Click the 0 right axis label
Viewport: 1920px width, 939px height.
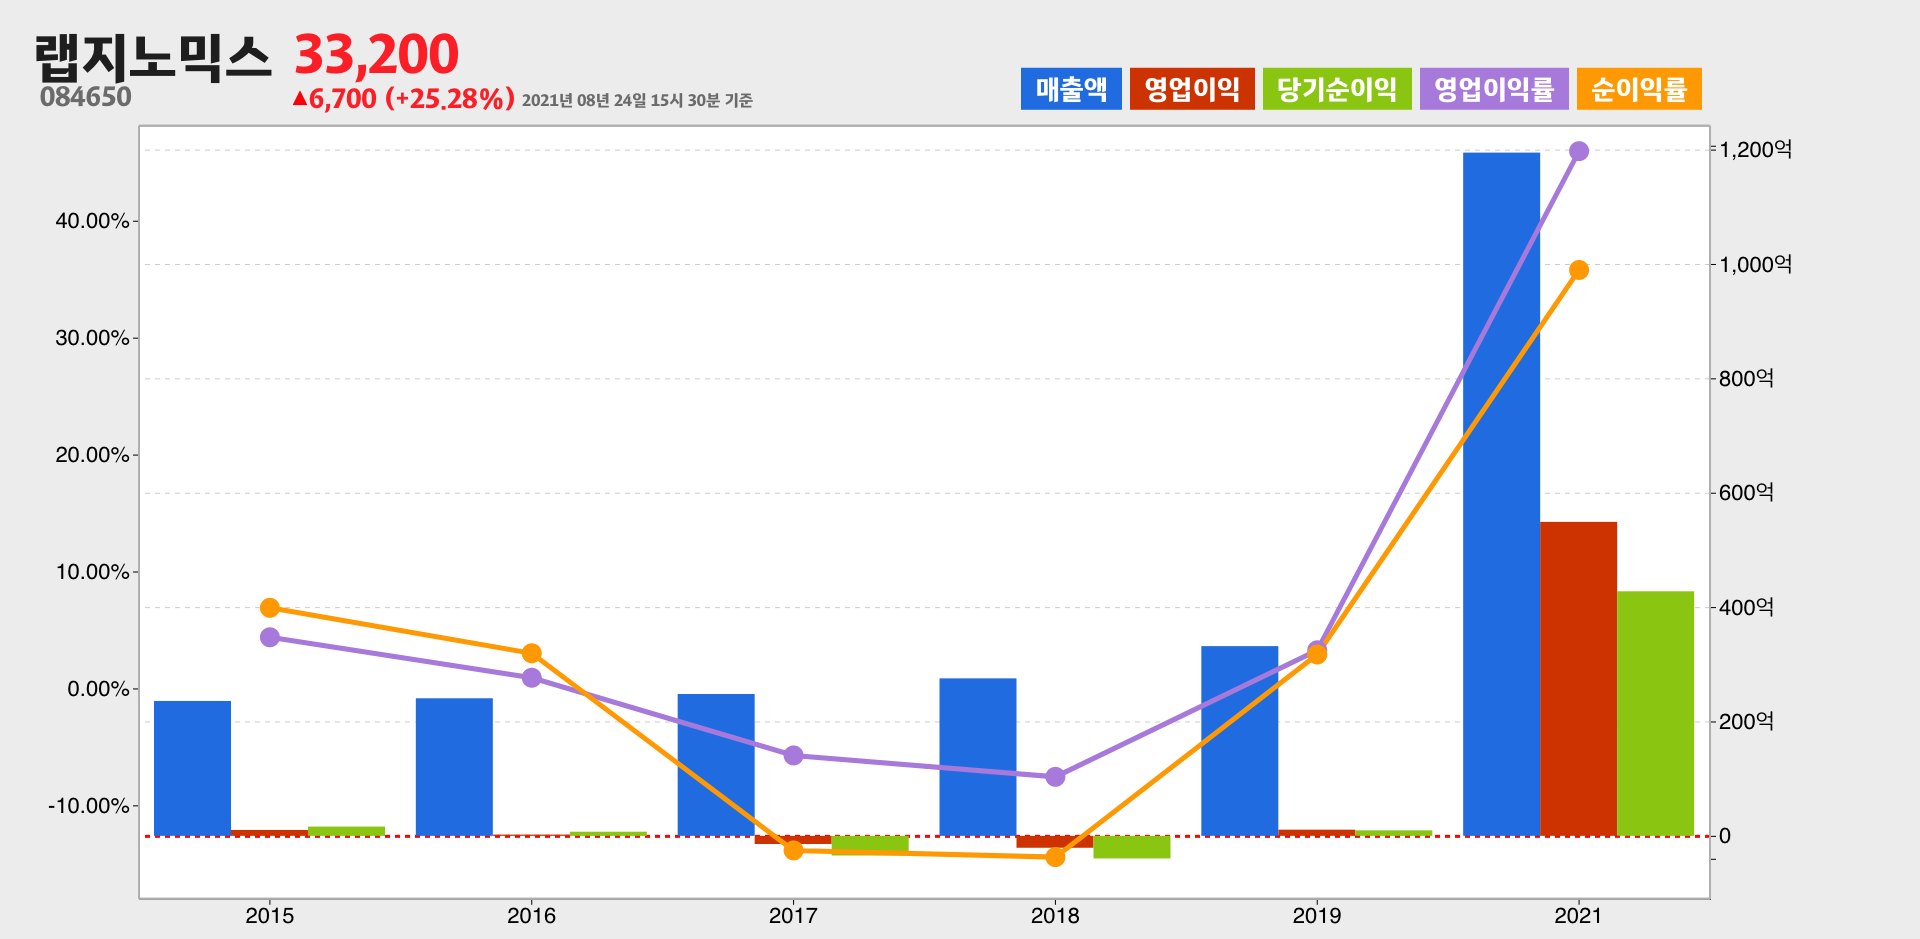click(x=1724, y=836)
